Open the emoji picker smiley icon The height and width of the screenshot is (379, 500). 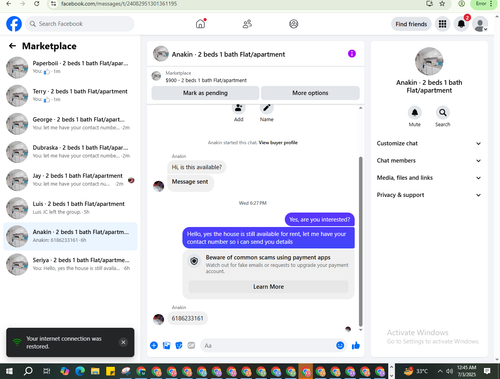pyautogui.click(x=340, y=345)
